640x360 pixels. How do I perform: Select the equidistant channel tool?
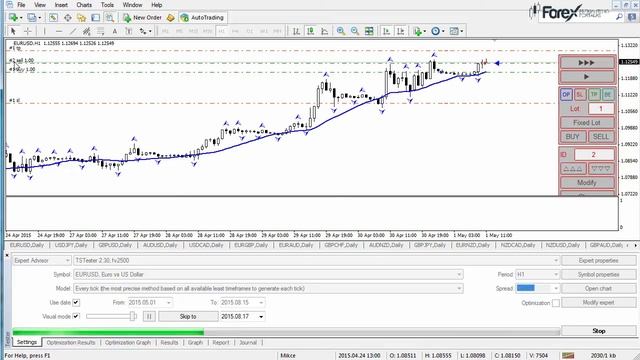(87, 31)
